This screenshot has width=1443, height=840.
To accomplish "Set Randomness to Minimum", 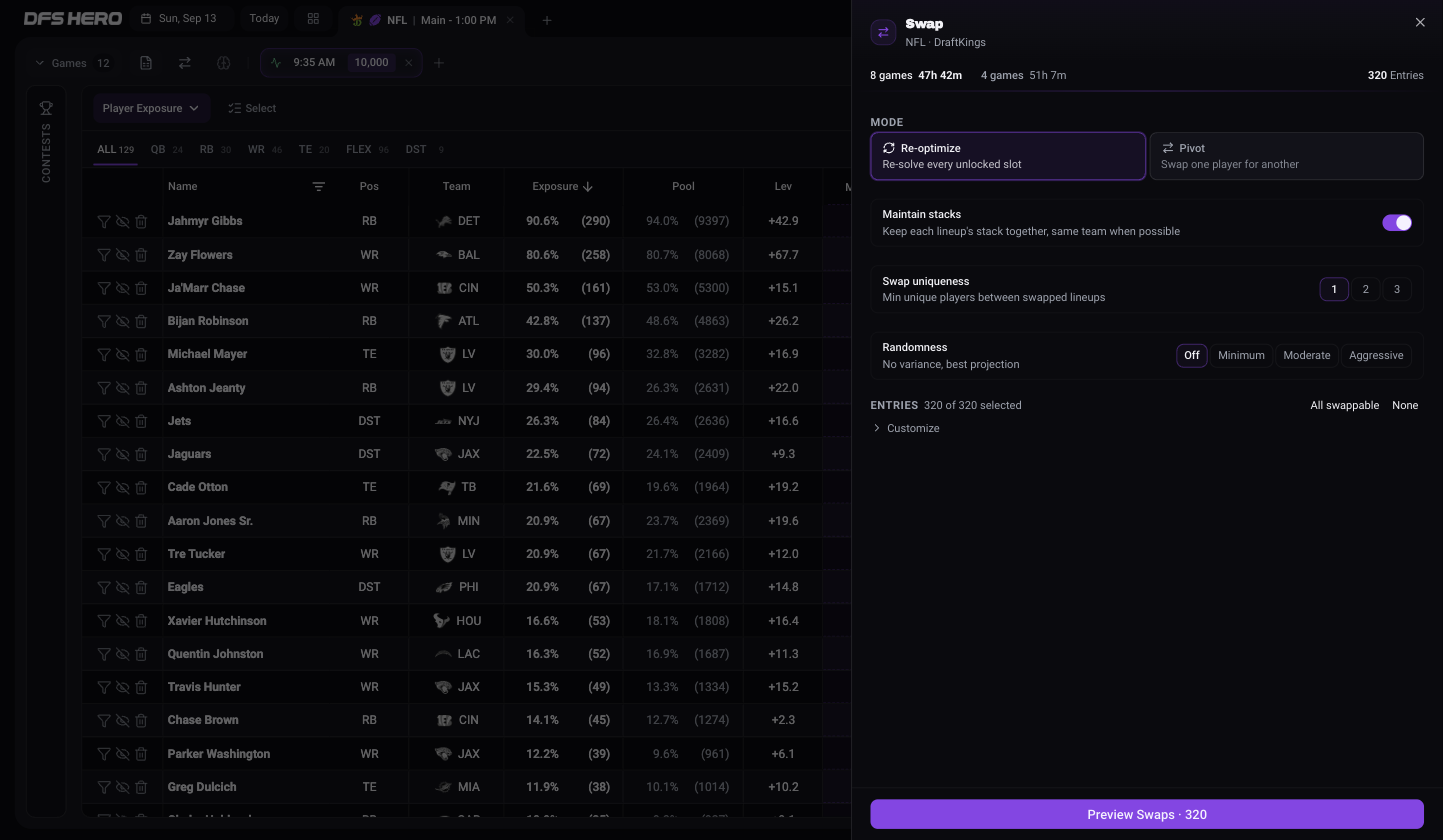I will coord(1241,355).
